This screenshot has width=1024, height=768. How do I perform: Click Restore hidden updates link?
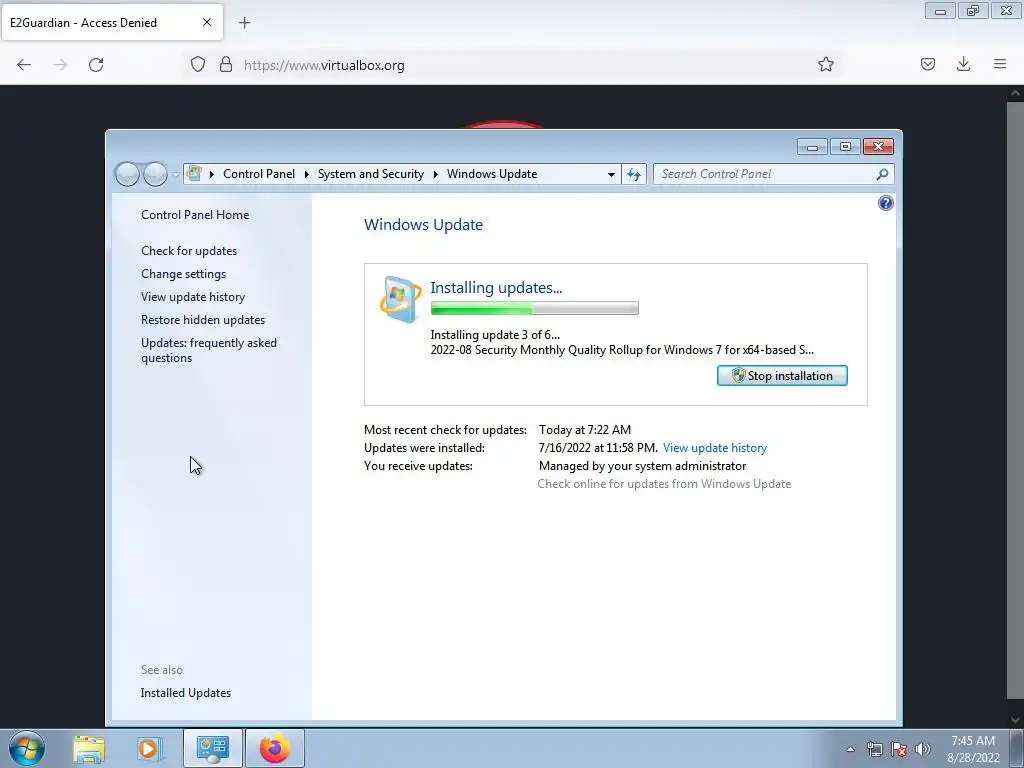203,319
